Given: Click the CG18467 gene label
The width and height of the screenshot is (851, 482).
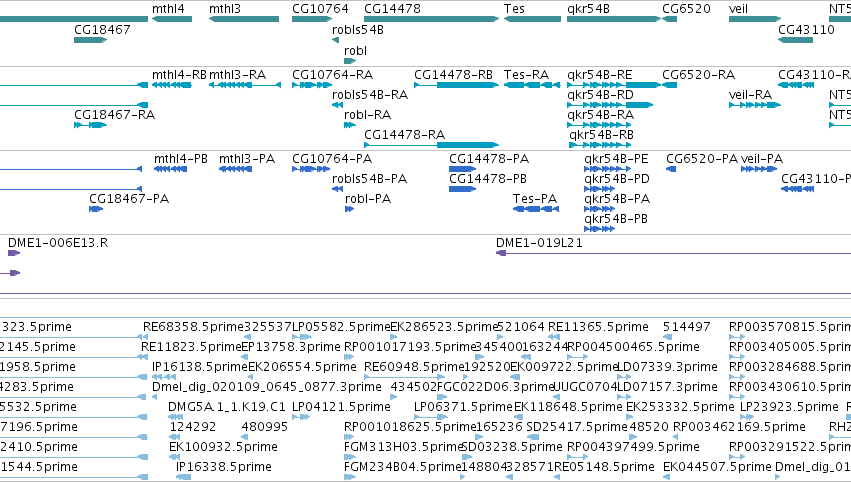Looking at the screenshot, I should click(x=103, y=29).
